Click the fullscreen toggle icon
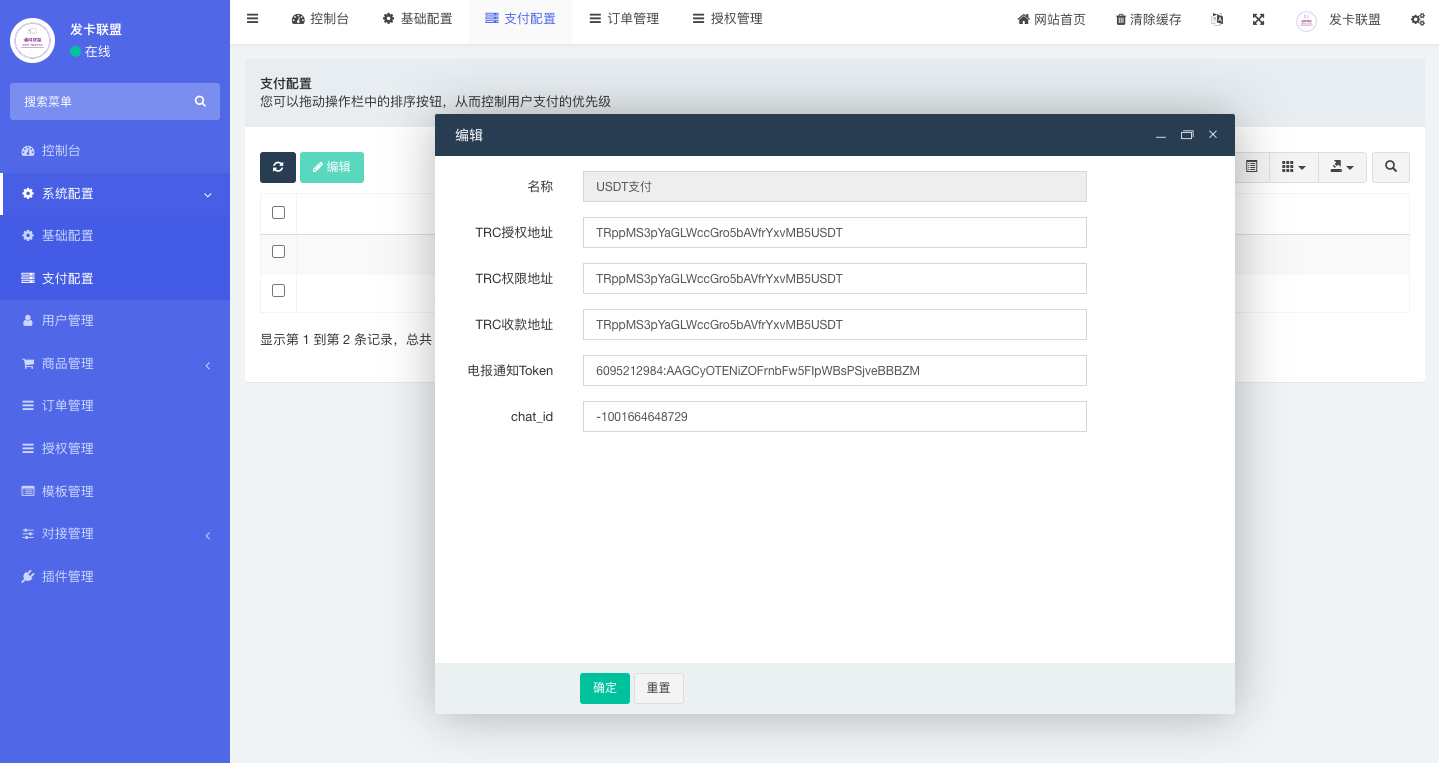 pyautogui.click(x=1259, y=20)
